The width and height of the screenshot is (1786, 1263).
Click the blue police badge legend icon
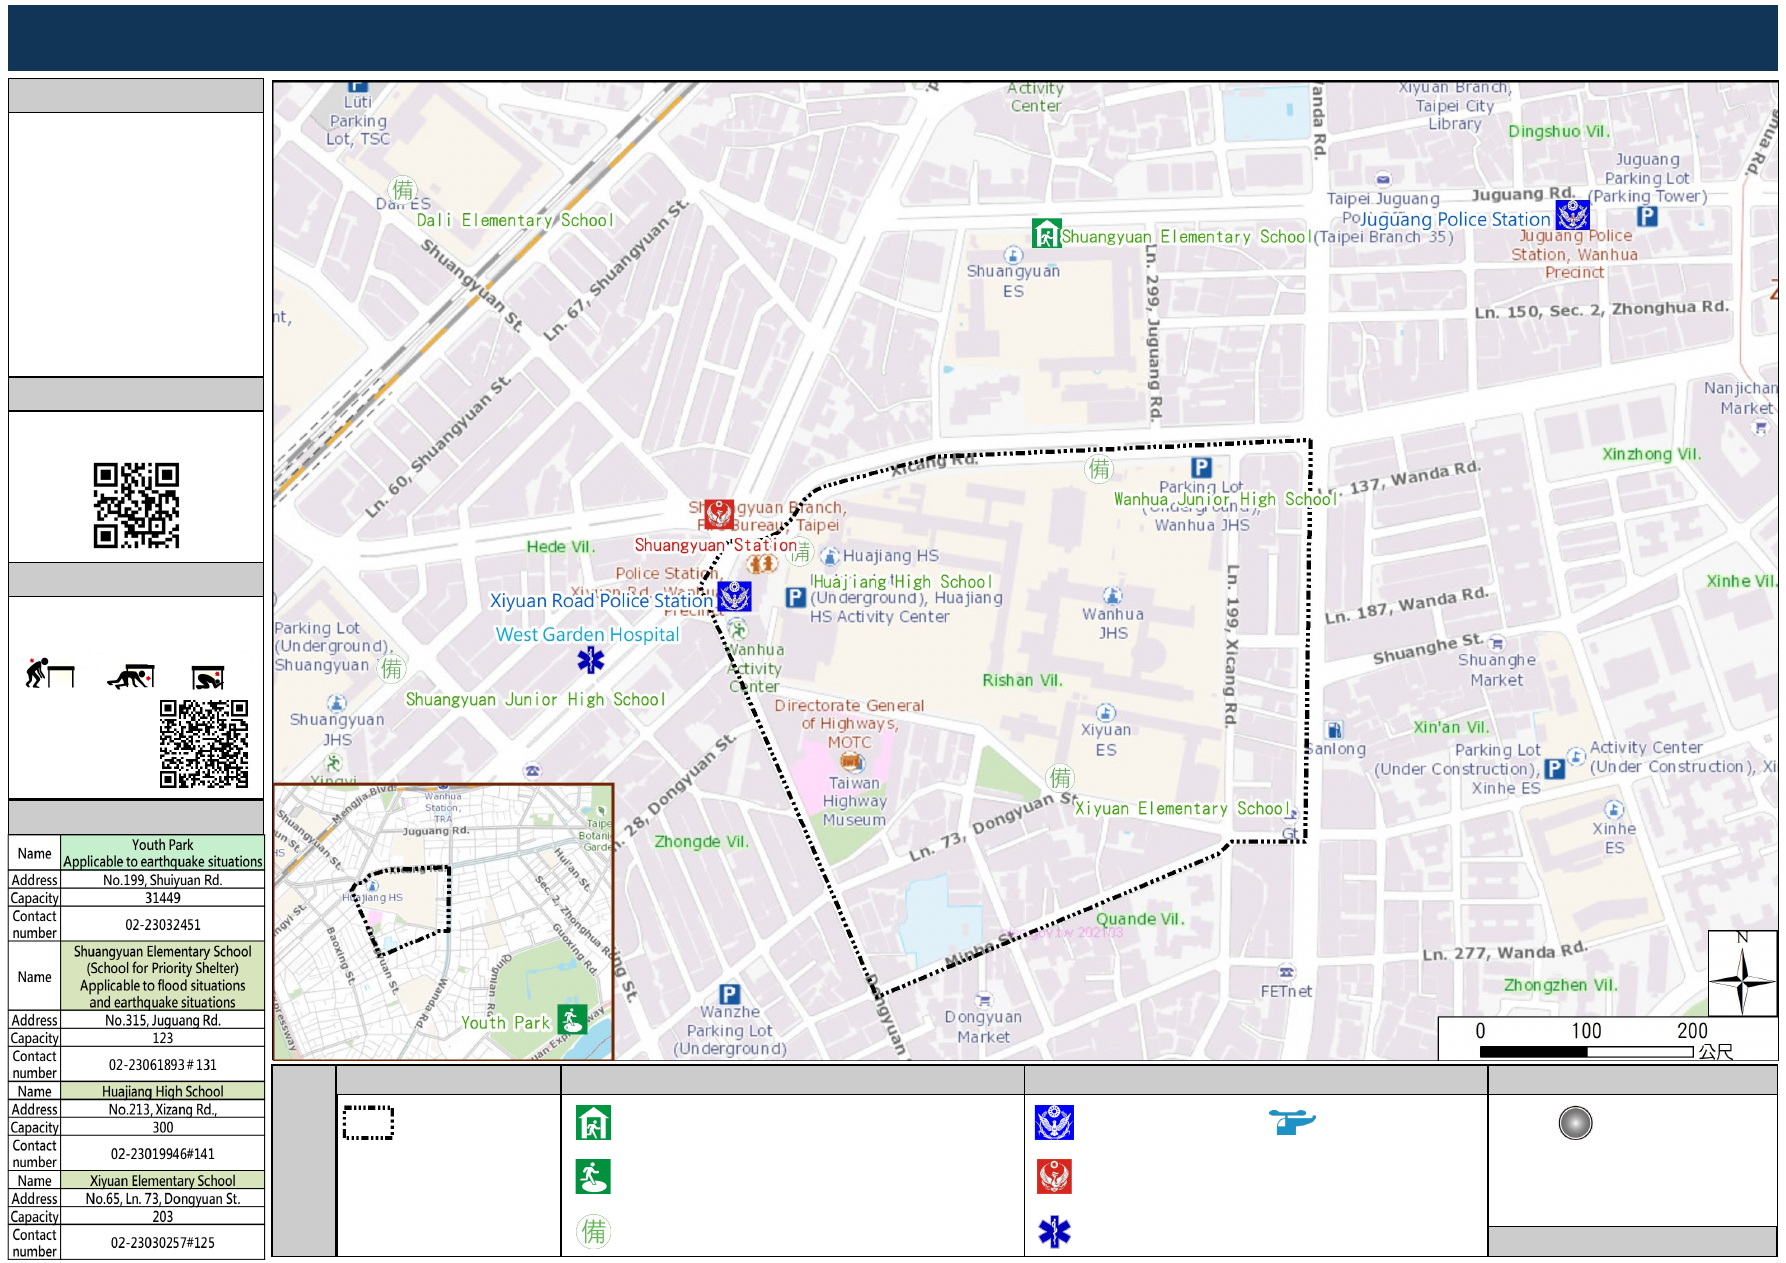pyautogui.click(x=1054, y=1123)
